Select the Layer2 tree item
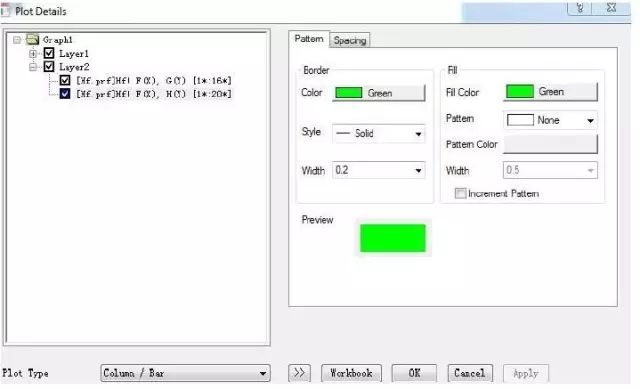Image resolution: width=640 pixels, height=389 pixels. [x=74, y=67]
